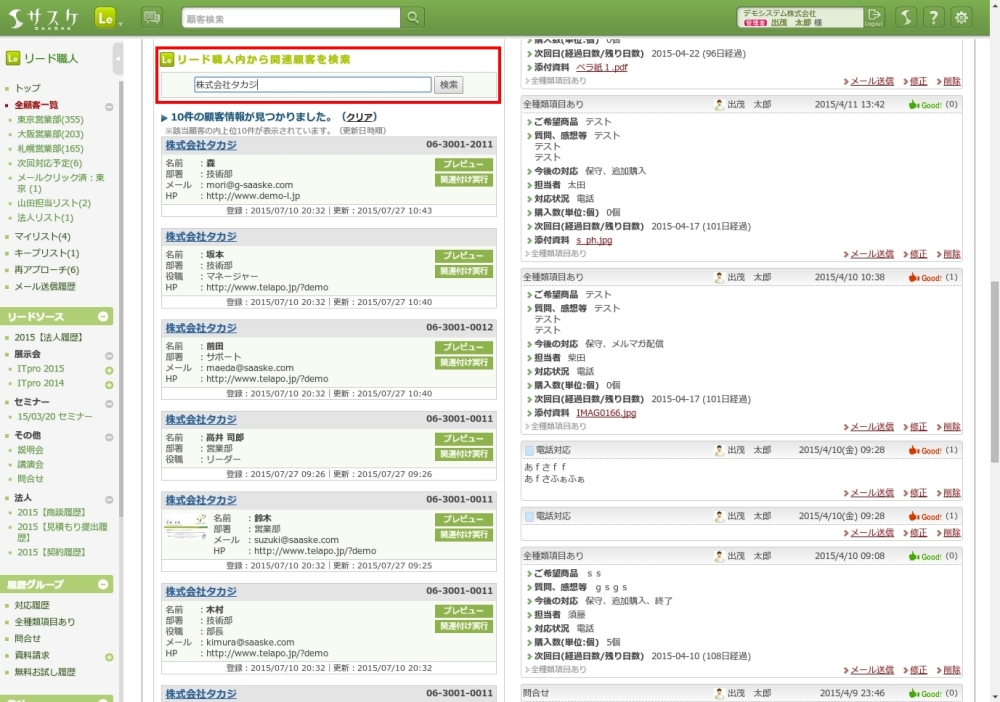The width and height of the screenshot is (1000, 702).
Task: Open the chat message icon in header
Action: [152, 17]
